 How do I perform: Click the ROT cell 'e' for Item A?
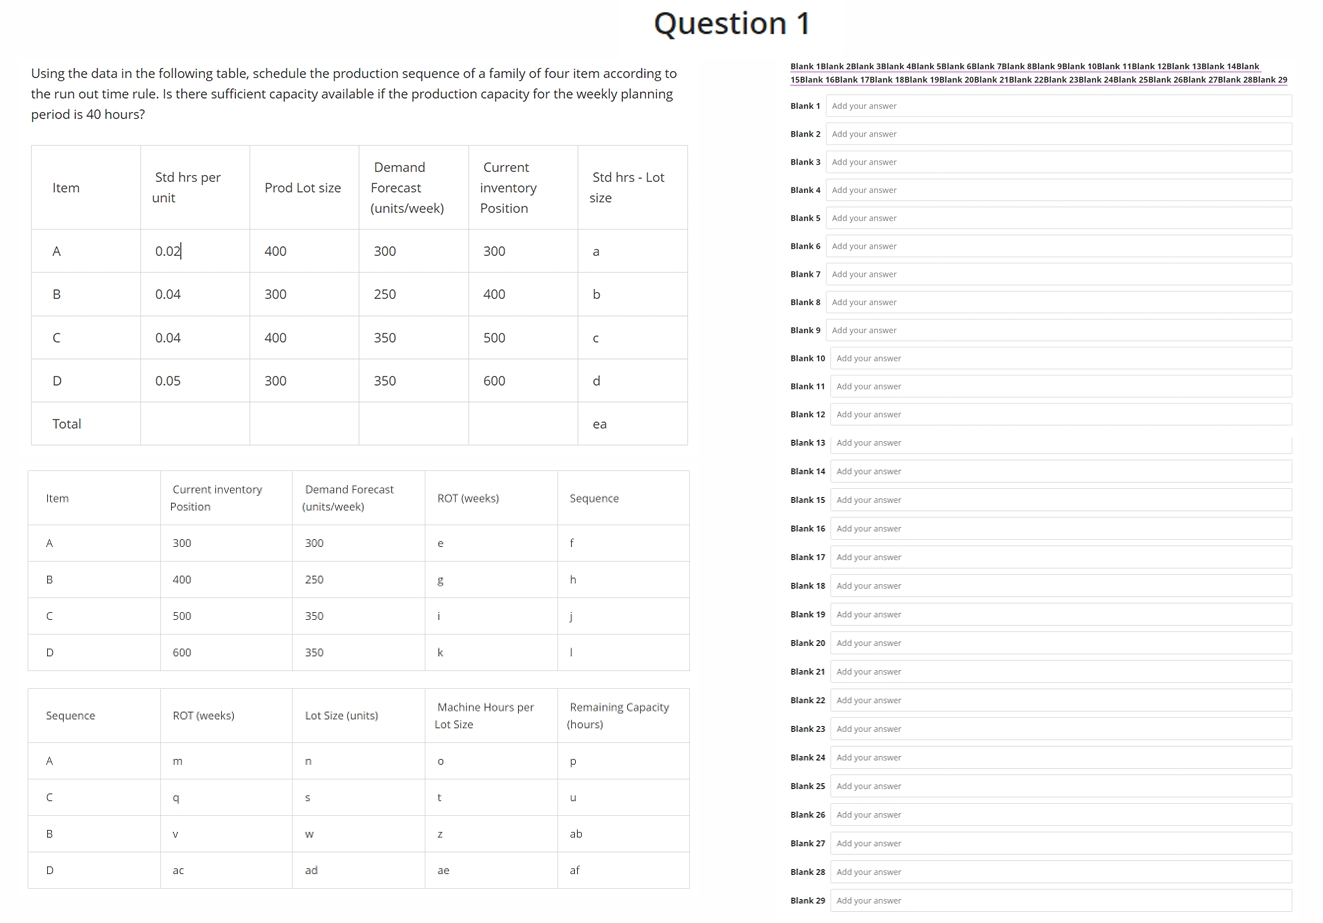tap(439, 542)
